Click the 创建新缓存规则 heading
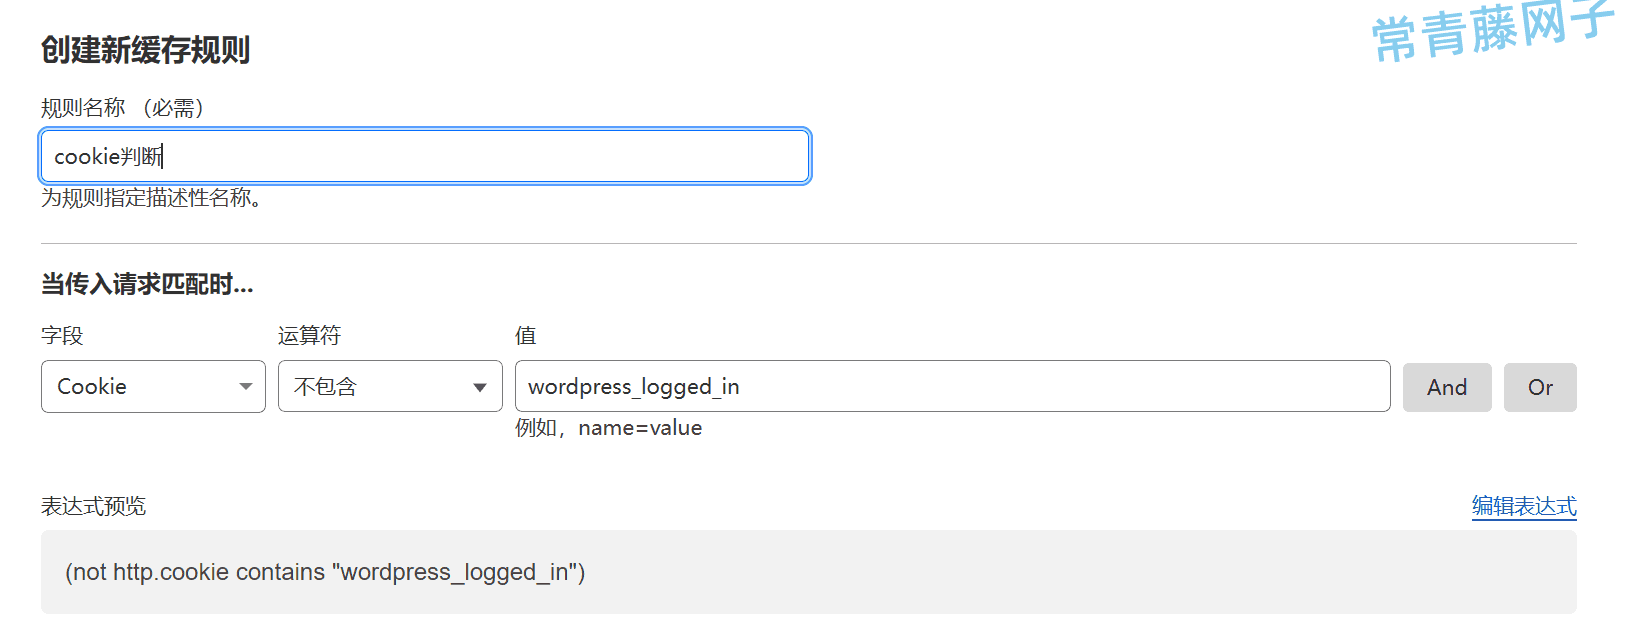Image resolution: width=1643 pixels, height=644 pixels. click(x=145, y=50)
